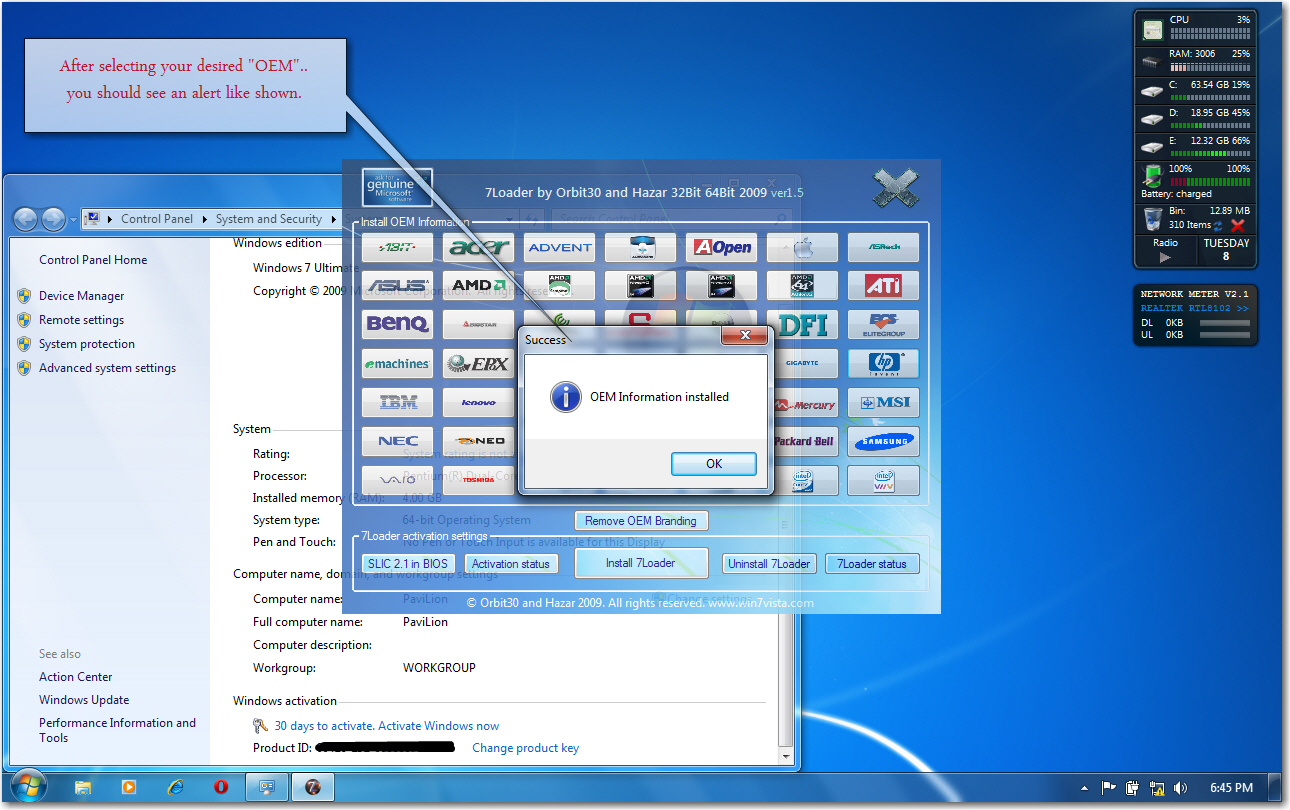Image resolution: width=1290 pixels, height=810 pixels.
Task: Click the Change product key link
Action: coord(525,748)
